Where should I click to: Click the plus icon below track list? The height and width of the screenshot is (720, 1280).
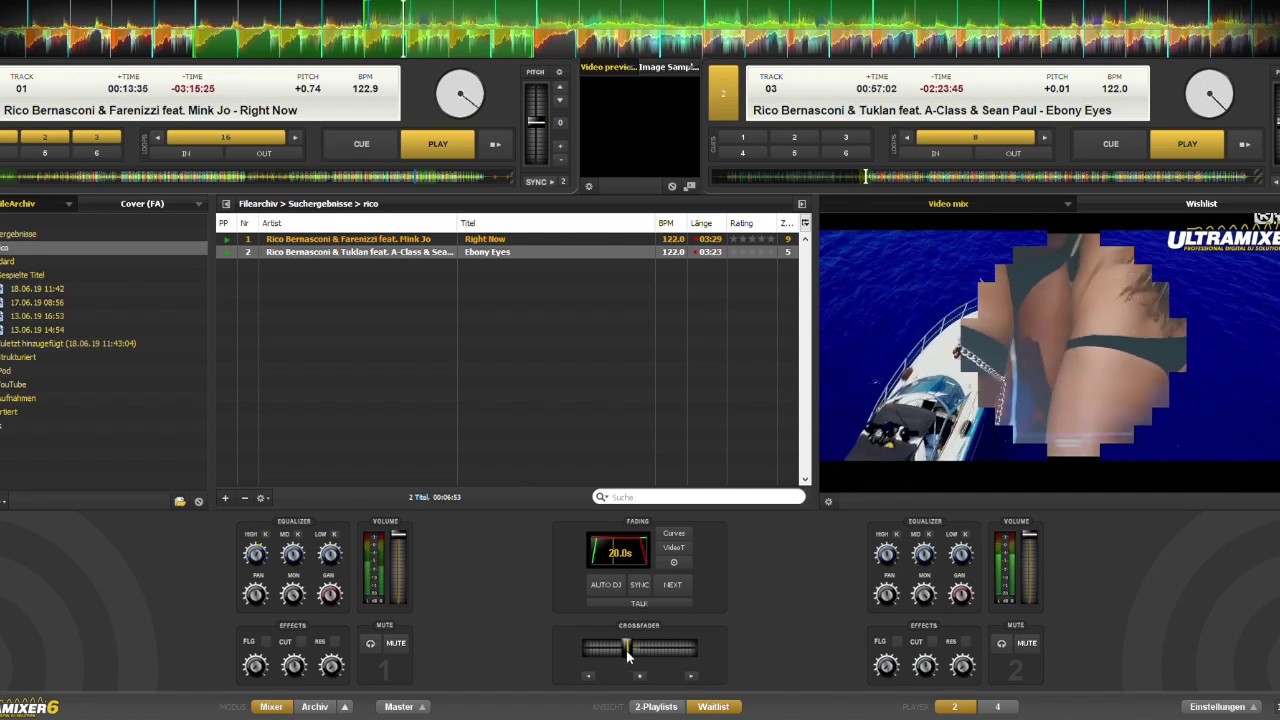pyautogui.click(x=225, y=498)
